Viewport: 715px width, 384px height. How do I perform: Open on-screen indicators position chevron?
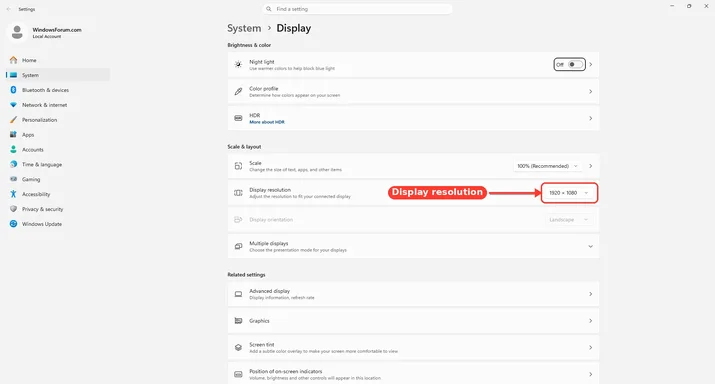(x=591, y=374)
